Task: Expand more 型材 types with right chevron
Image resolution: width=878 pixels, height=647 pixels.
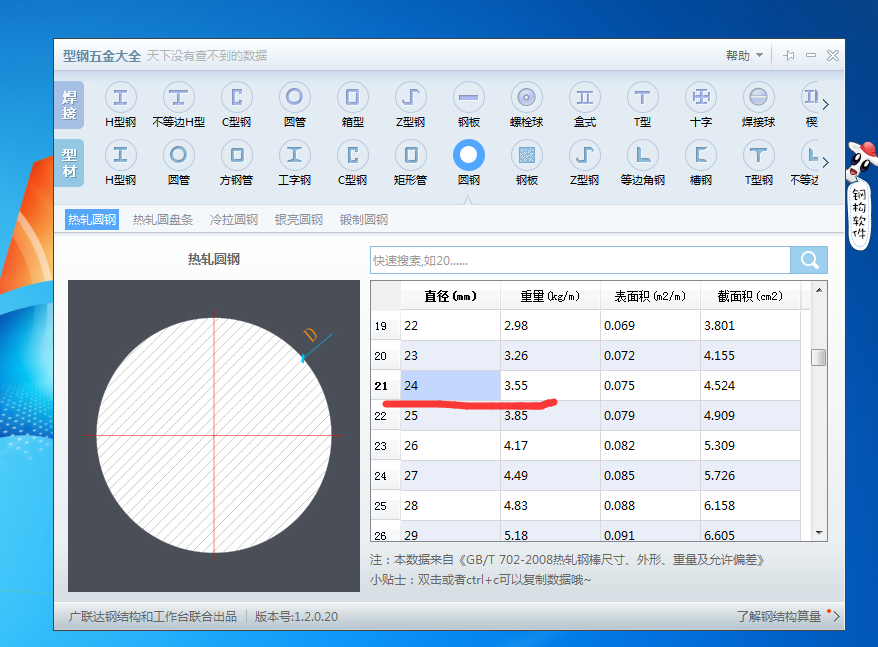Action: pos(825,162)
